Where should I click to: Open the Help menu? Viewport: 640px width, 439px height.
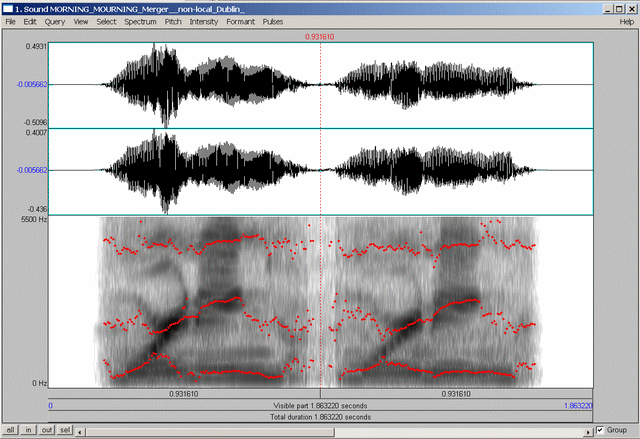click(627, 21)
